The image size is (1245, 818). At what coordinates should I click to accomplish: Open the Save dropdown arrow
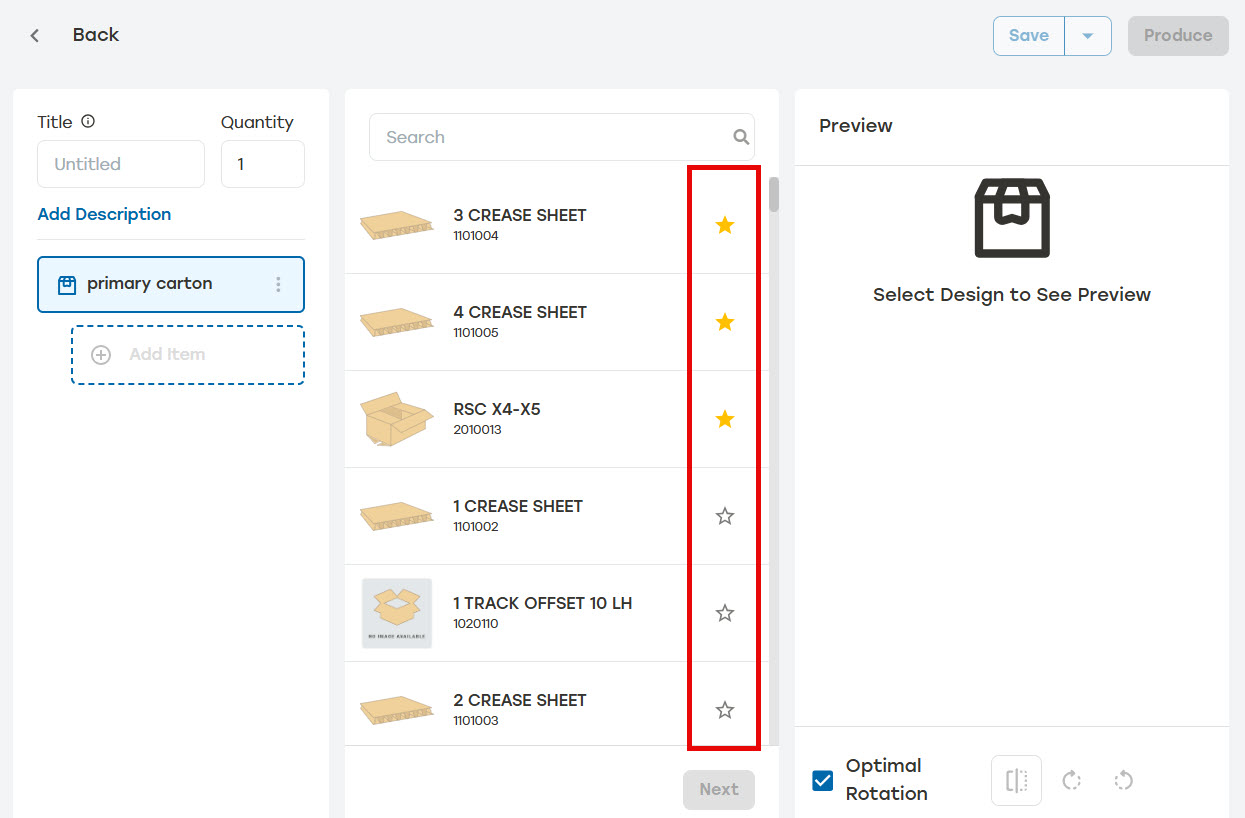coord(1088,35)
